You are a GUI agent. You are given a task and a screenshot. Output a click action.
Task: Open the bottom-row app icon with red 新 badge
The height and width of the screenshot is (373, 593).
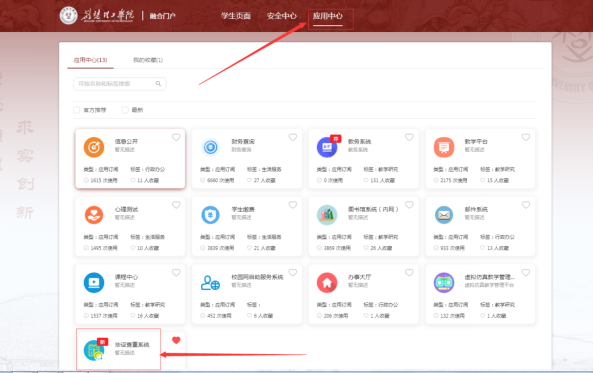click(x=94, y=350)
